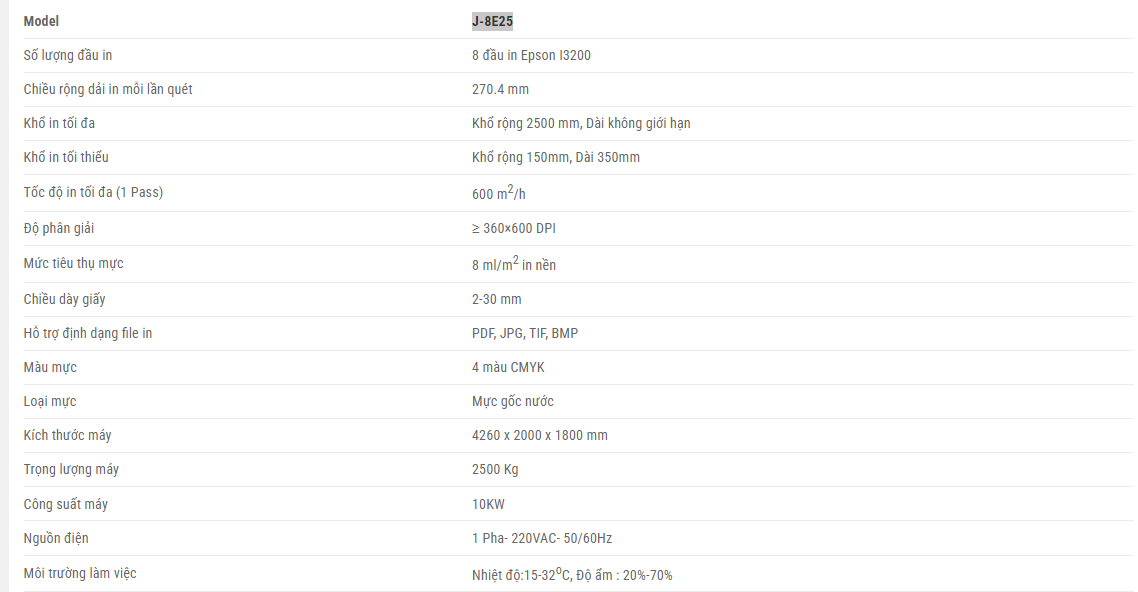The width and height of the screenshot is (1138, 592).
Task: Click the "2-30 mm" paper thickness value
Action: 496,299
